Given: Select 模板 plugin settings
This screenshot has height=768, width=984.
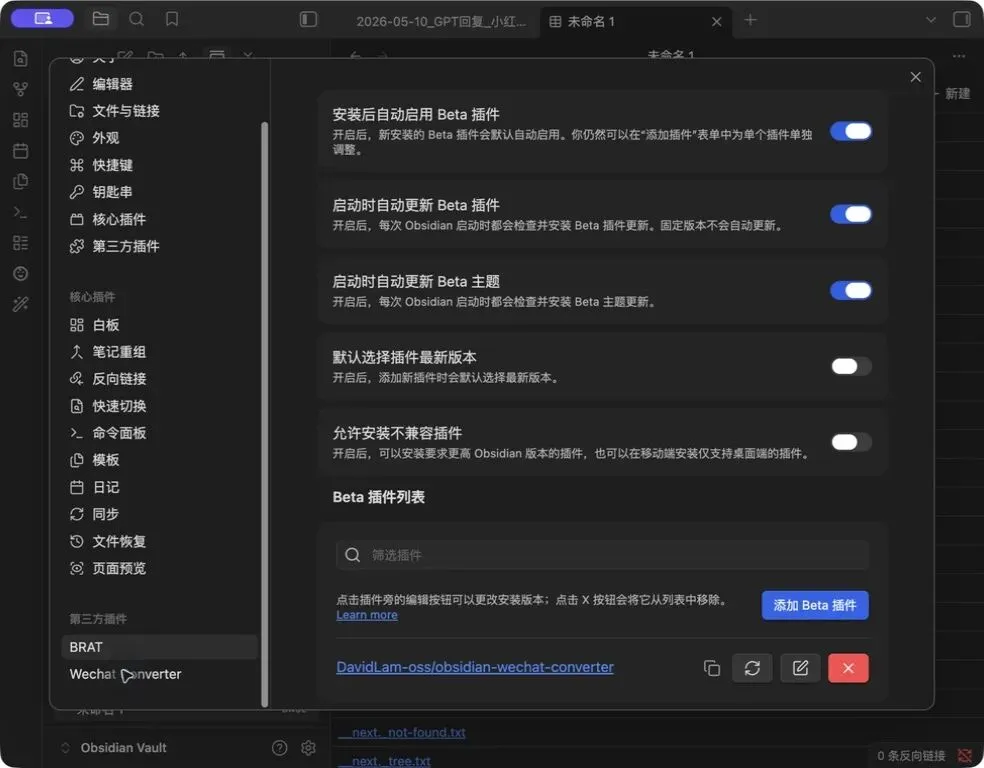Looking at the screenshot, I should (x=94, y=460).
